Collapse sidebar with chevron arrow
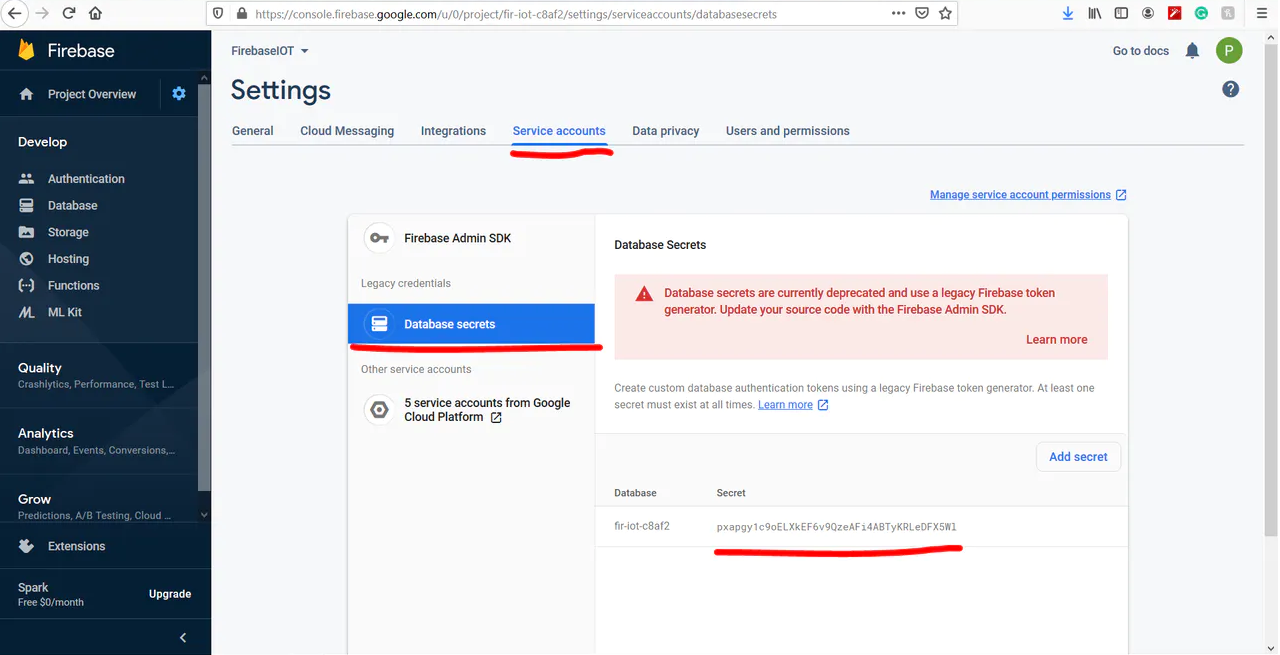The image size is (1280, 655). pos(182,638)
